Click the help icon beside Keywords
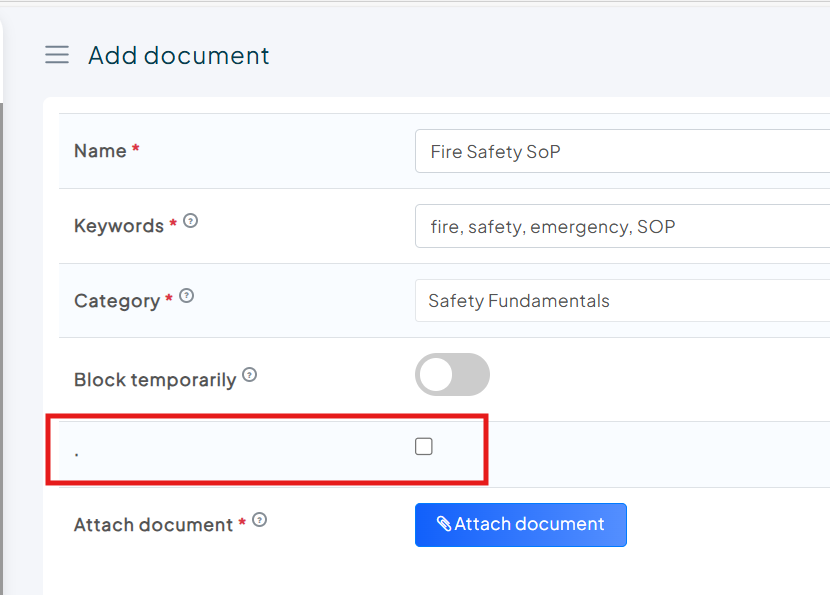Screen dimensions: 830x595 190,221
